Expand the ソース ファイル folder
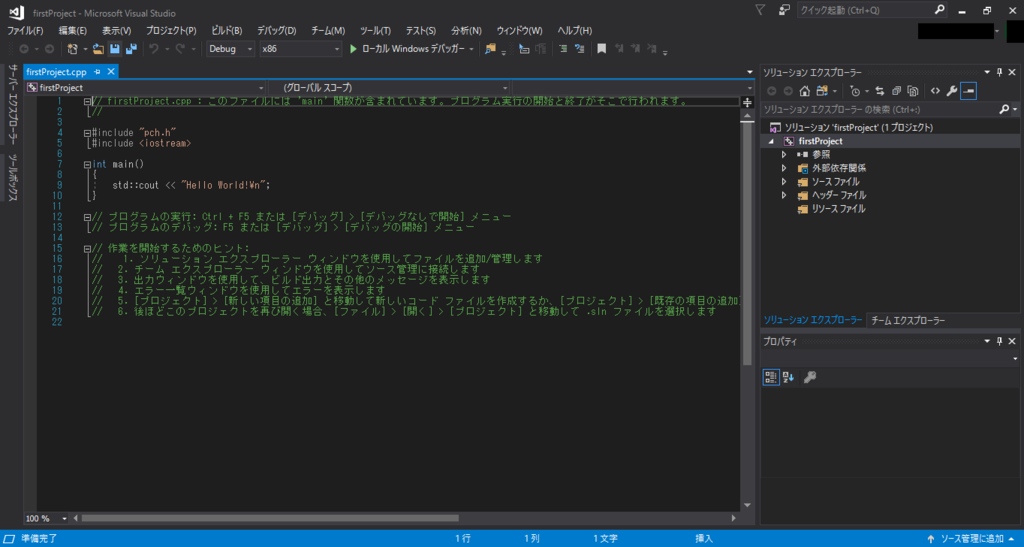 pyautogui.click(x=784, y=182)
